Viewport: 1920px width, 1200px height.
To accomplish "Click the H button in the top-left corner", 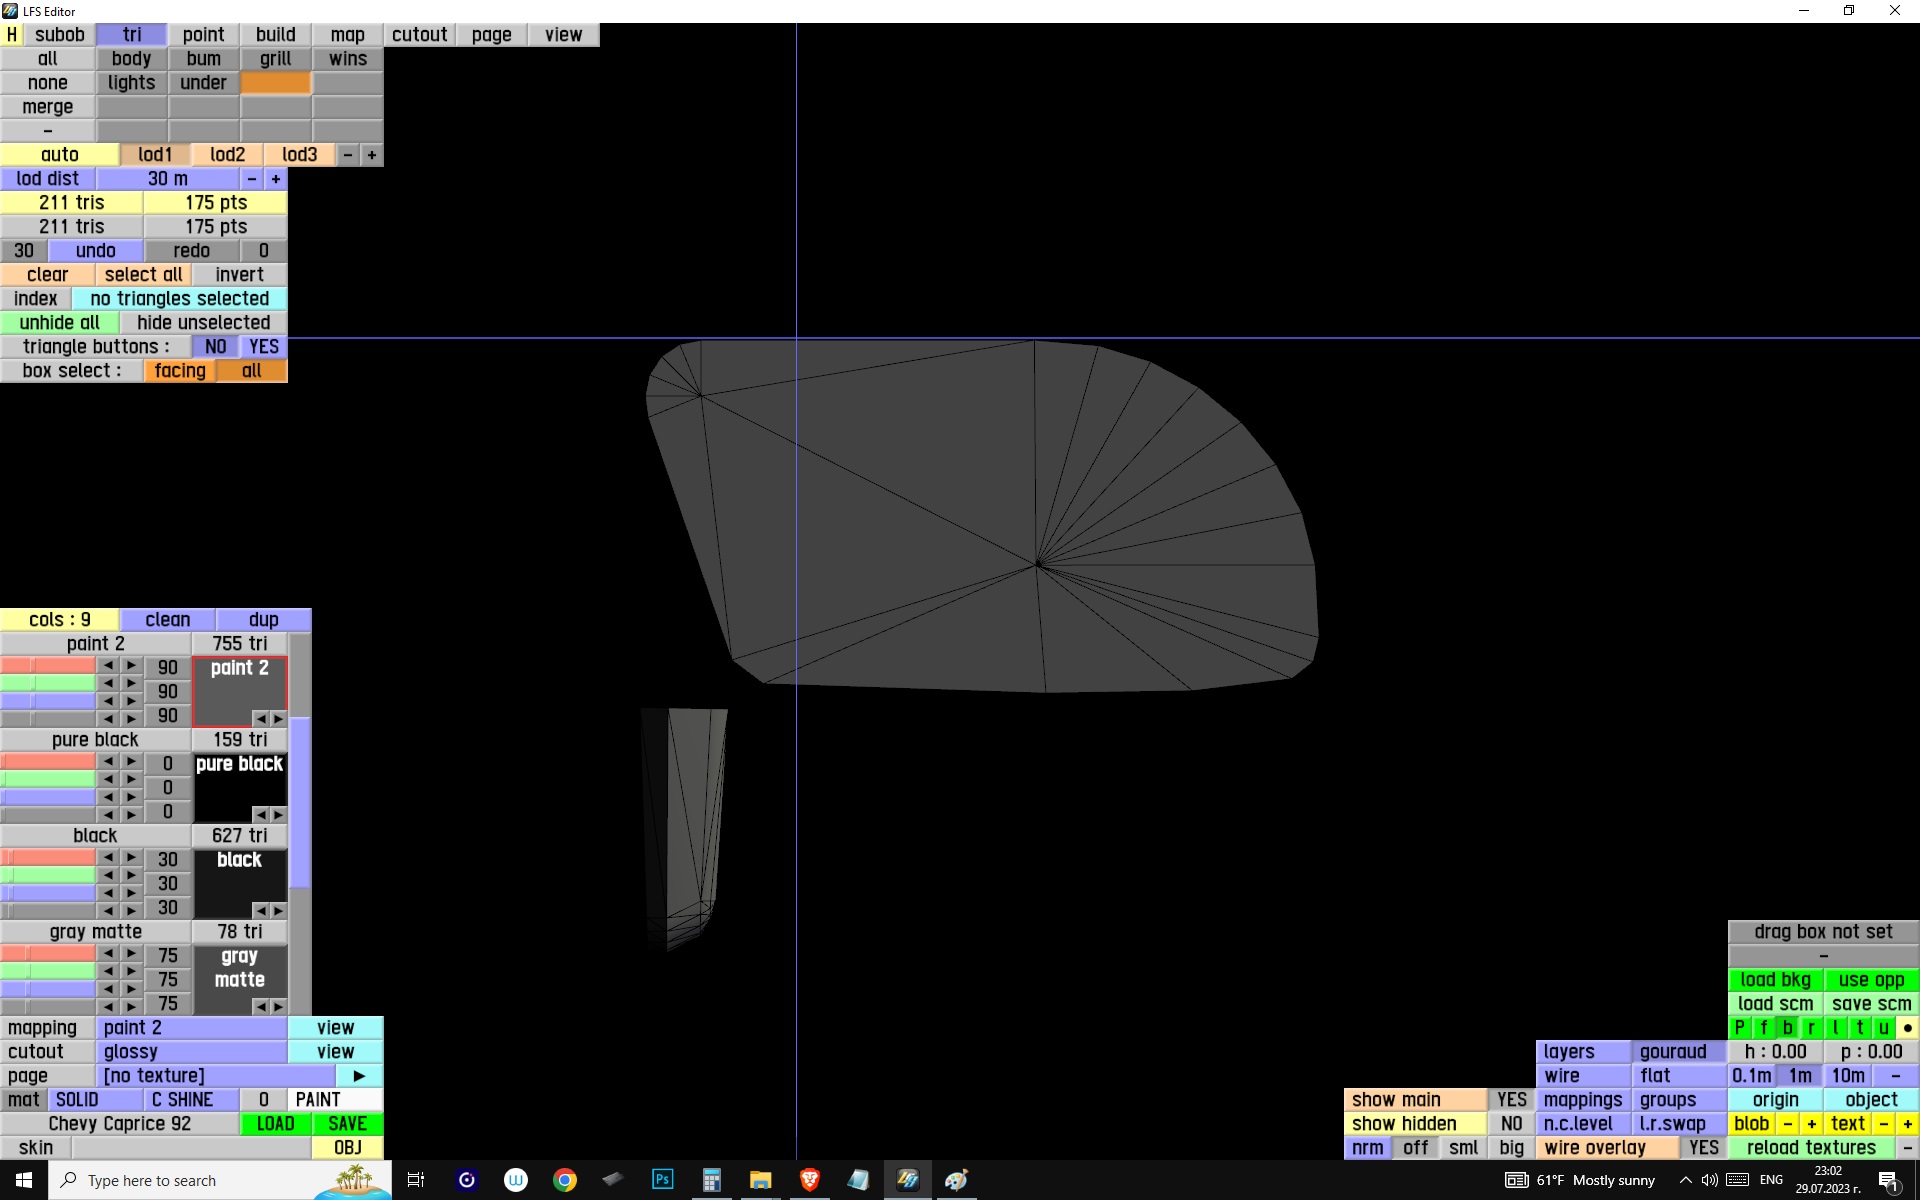I will coord(12,35).
